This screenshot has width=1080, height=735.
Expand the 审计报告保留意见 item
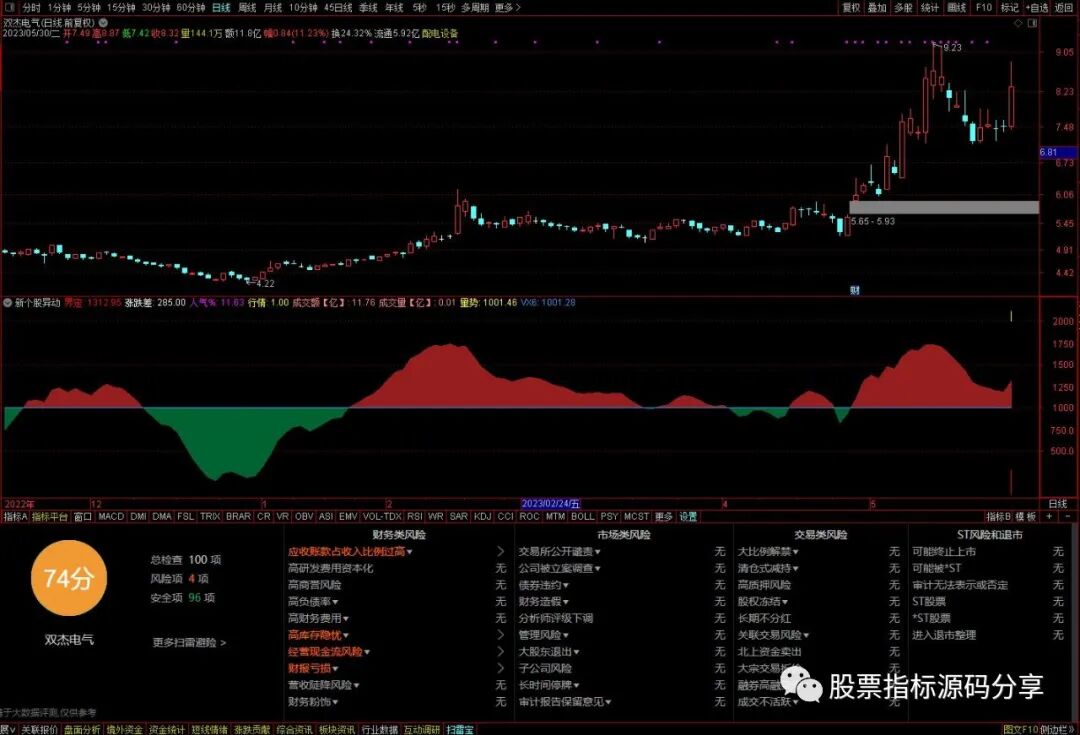[x=565, y=701]
